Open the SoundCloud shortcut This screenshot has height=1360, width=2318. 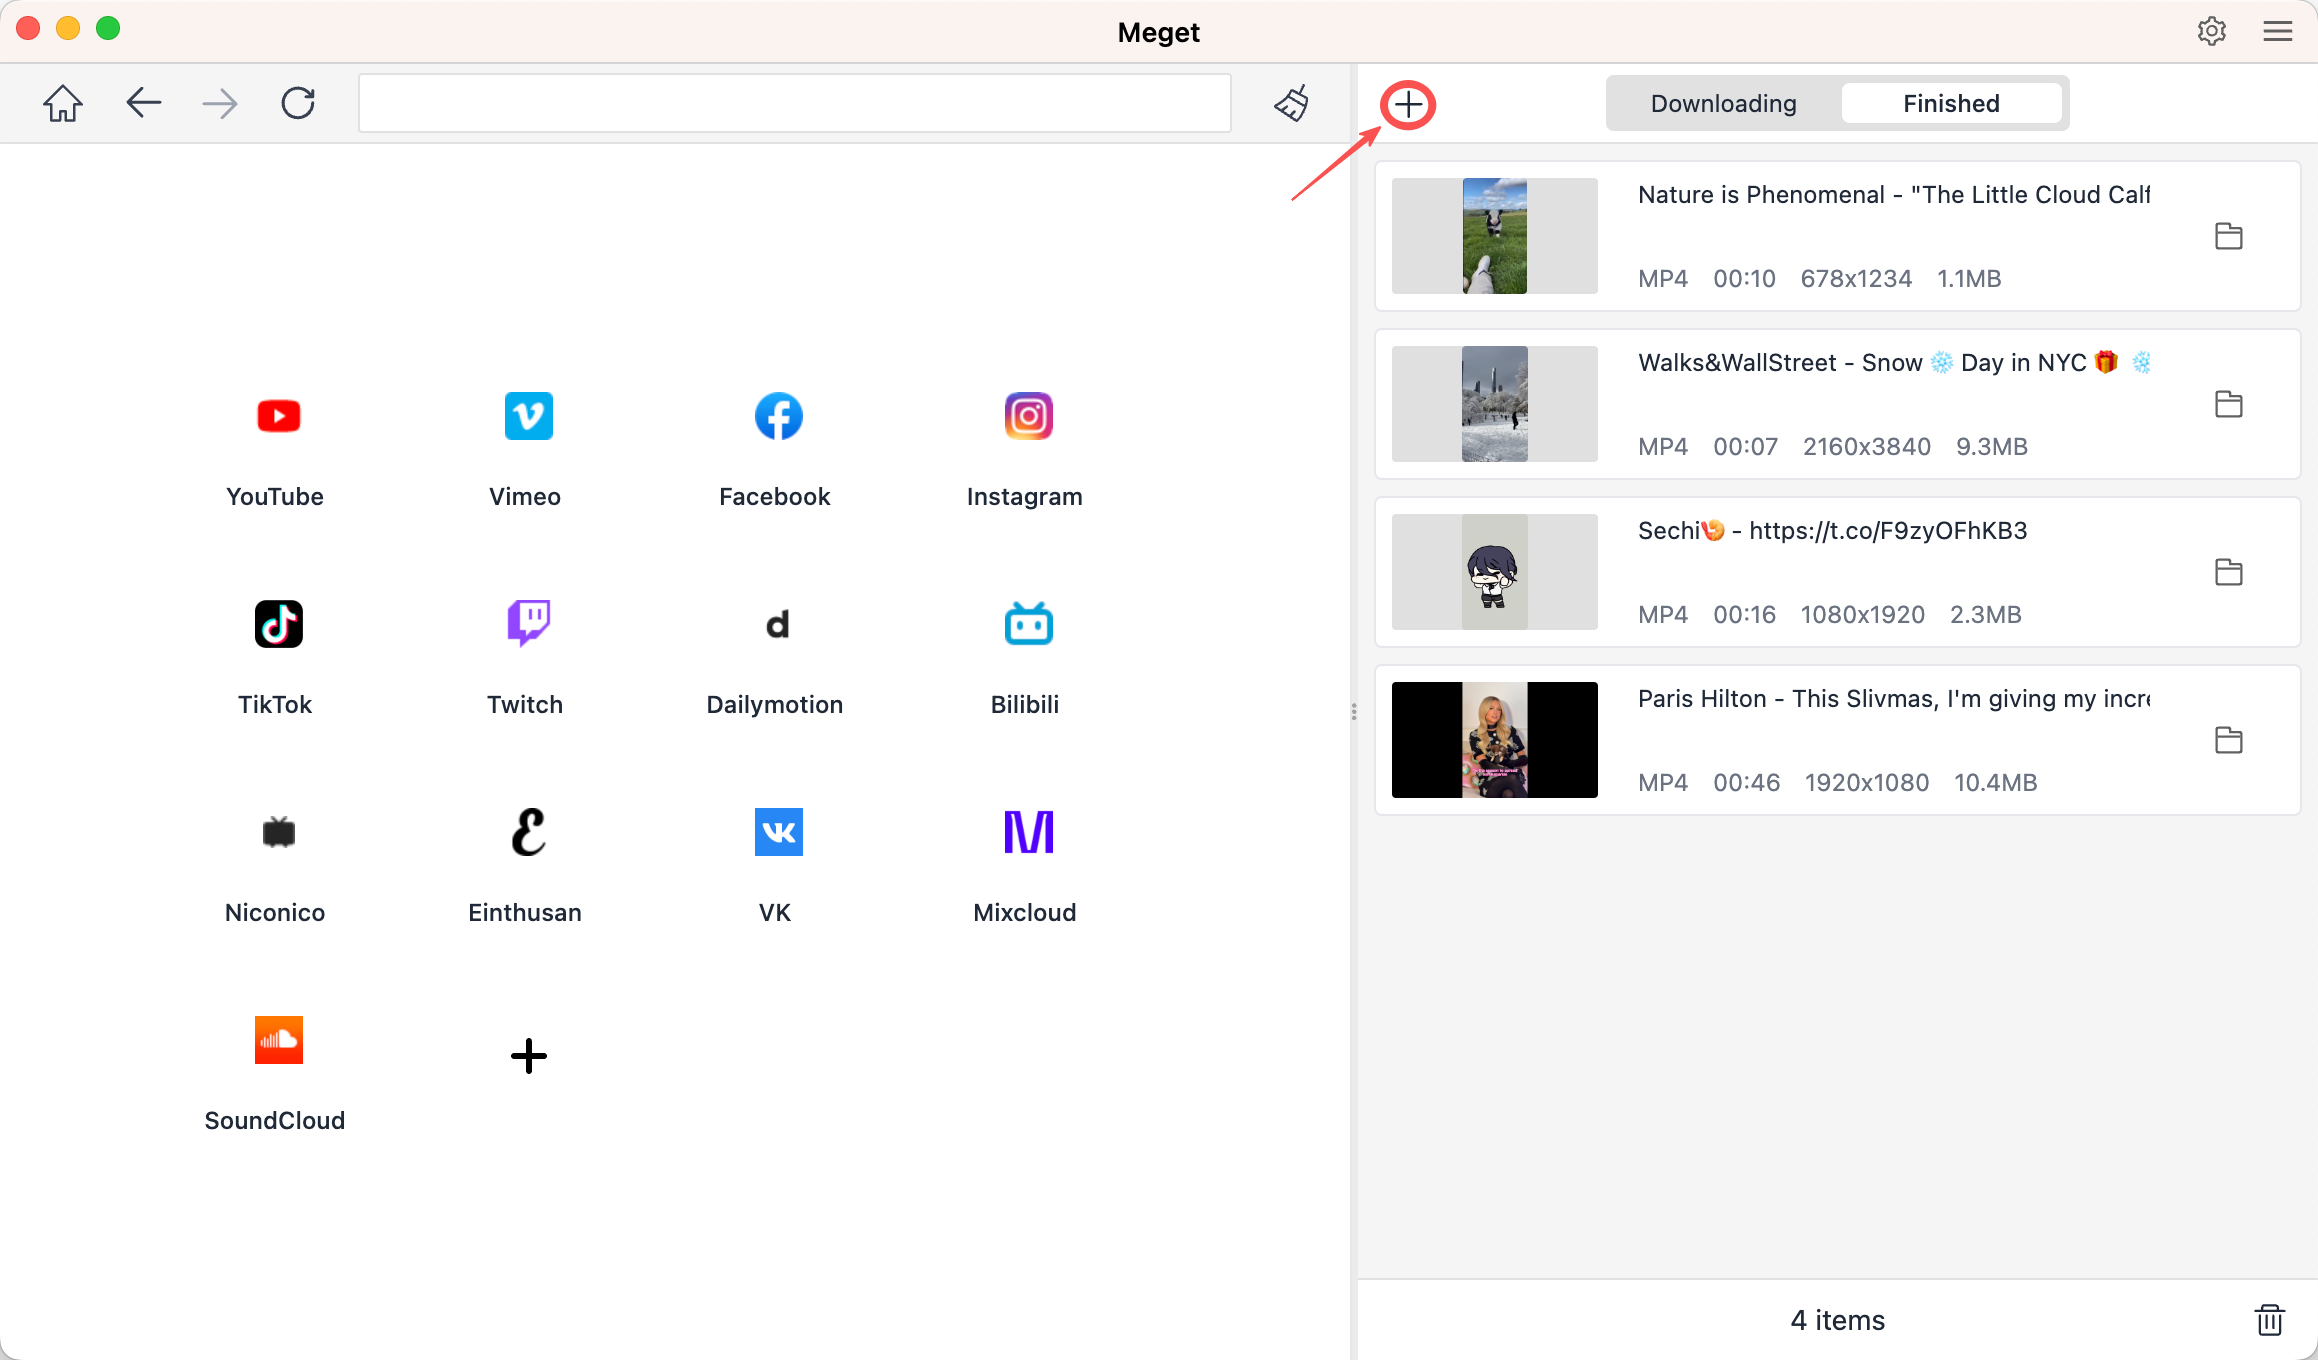(275, 1040)
